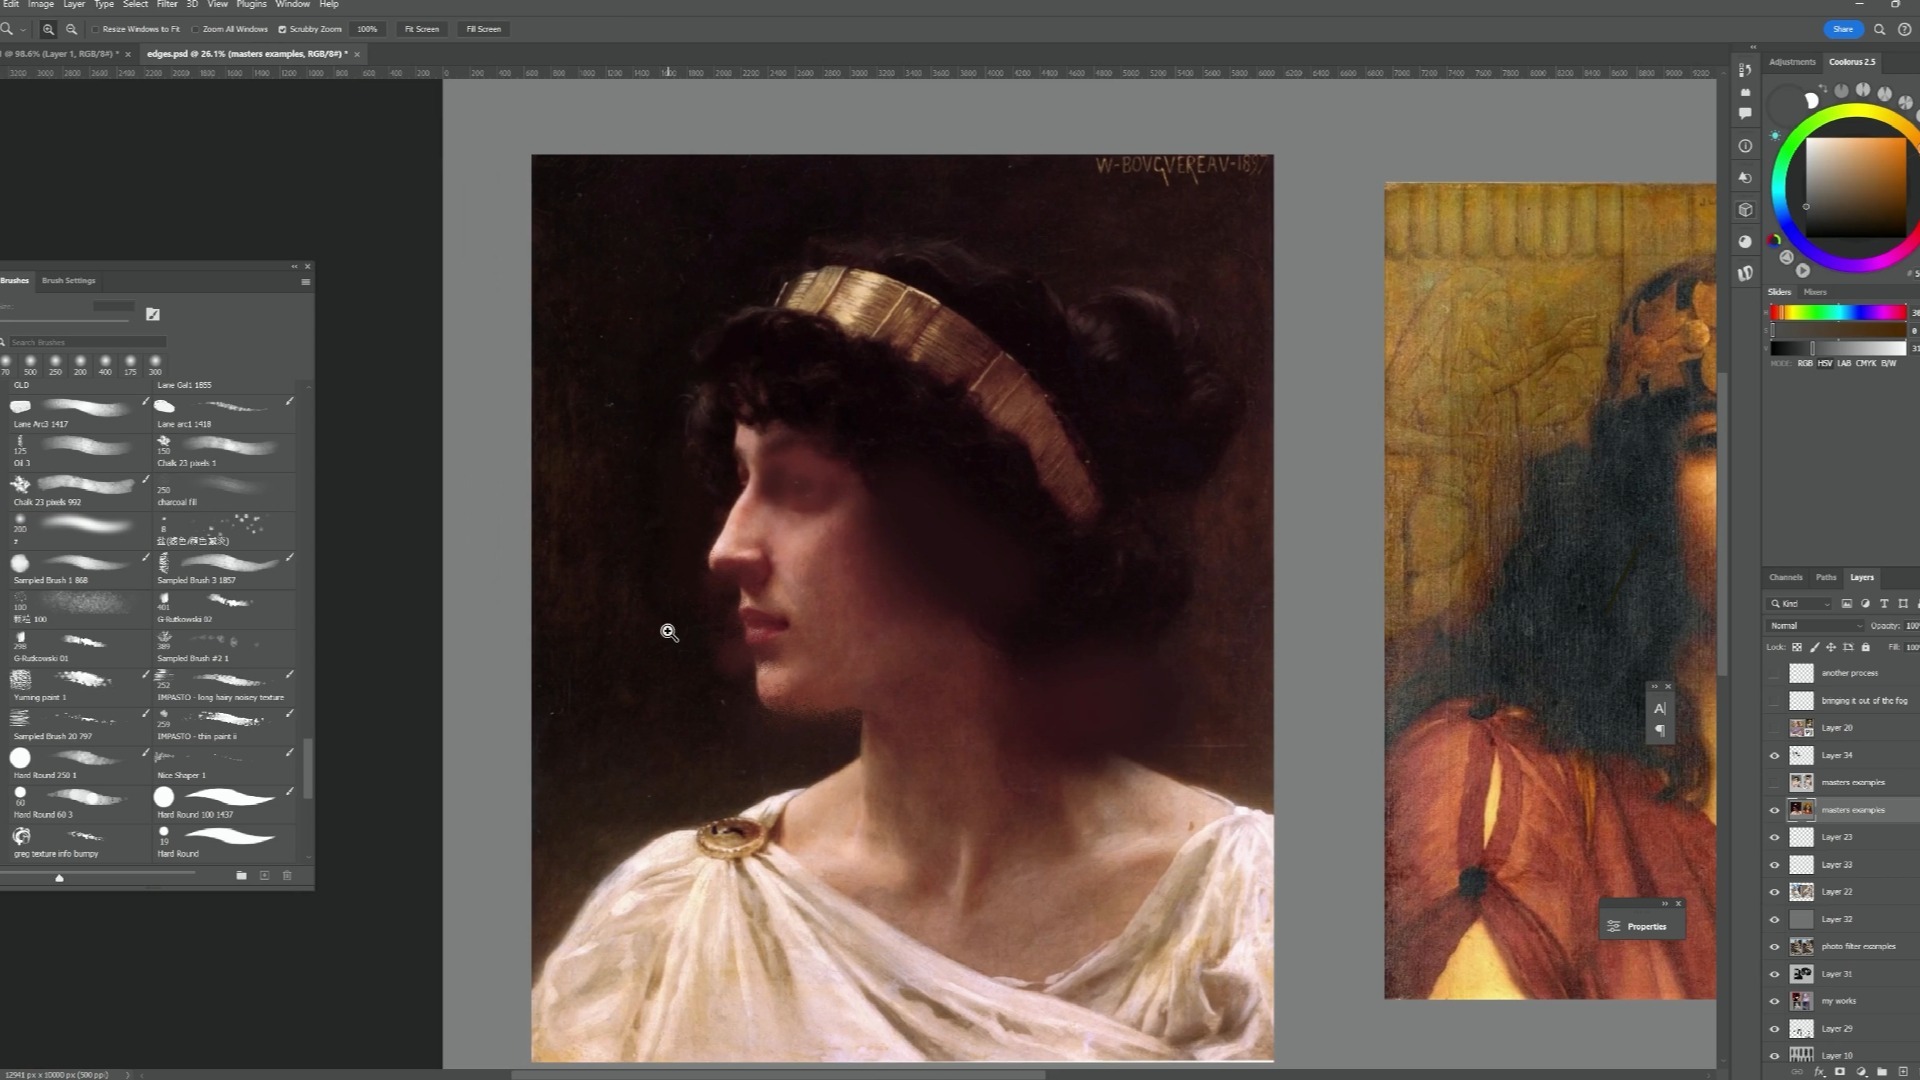The height and width of the screenshot is (1080, 1920).
Task: Filter layers by pixel layer icon
Action: 1846,603
